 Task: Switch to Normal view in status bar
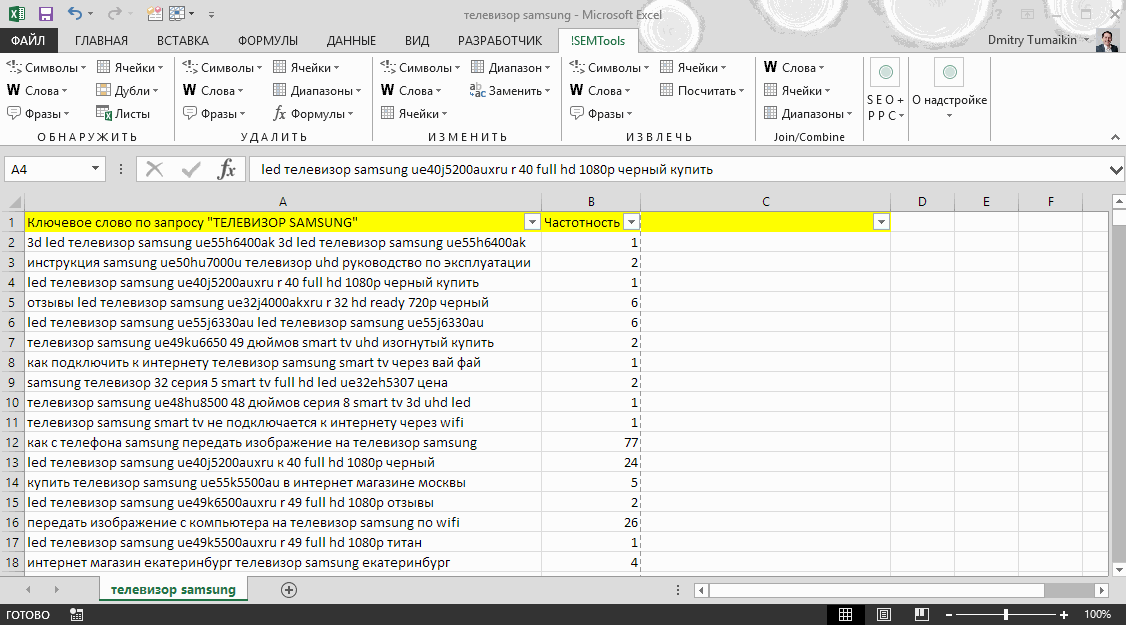(845, 614)
